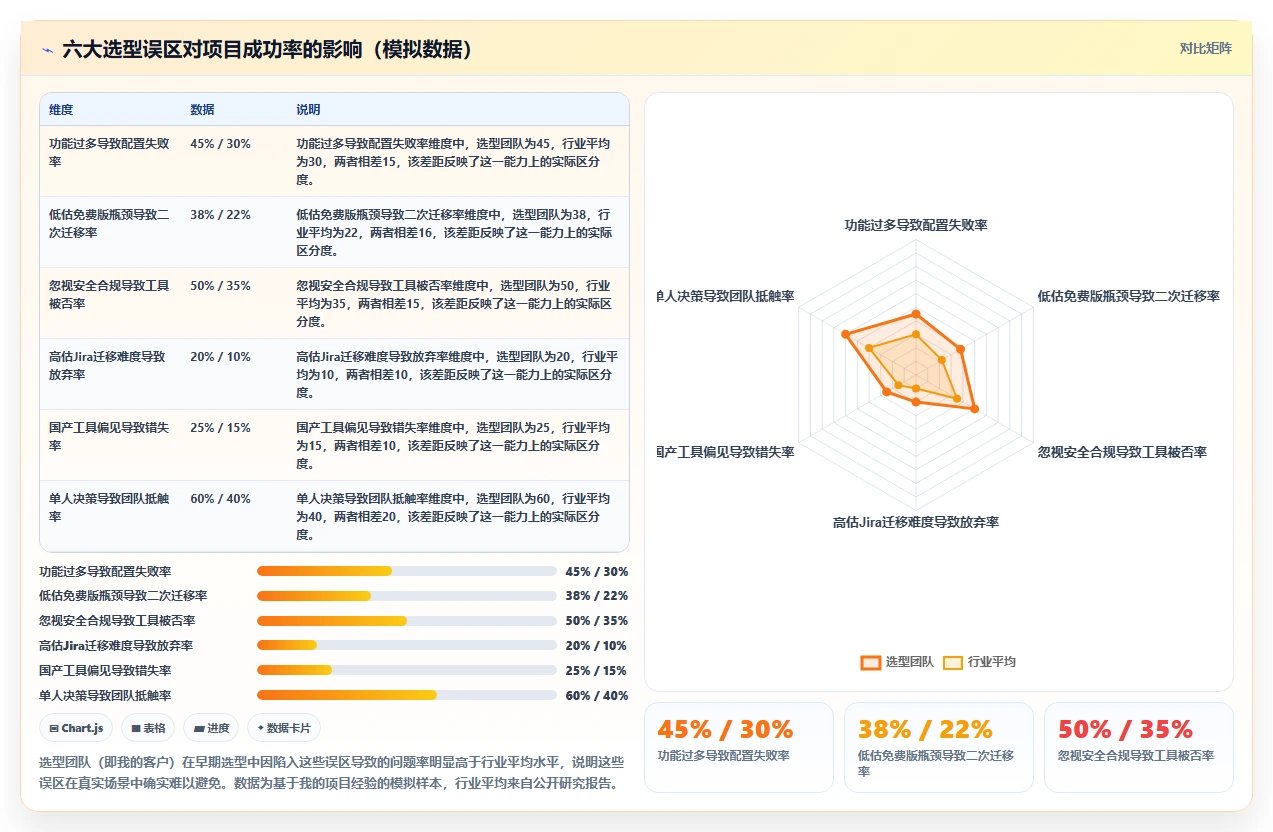Click the 说明 column header
The height and width of the screenshot is (832, 1273).
pyautogui.click(x=308, y=110)
